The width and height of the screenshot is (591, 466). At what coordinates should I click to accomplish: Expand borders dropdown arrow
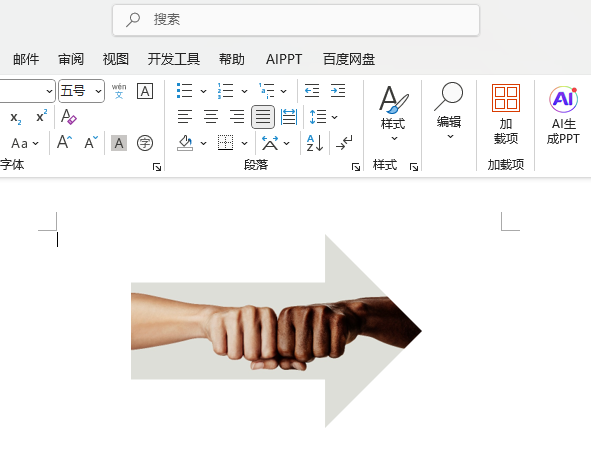(244, 143)
